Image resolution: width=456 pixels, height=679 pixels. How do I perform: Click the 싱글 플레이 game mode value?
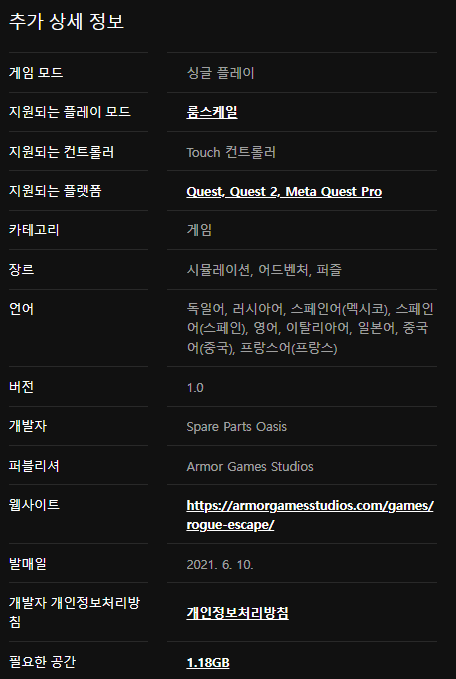(x=220, y=73)
